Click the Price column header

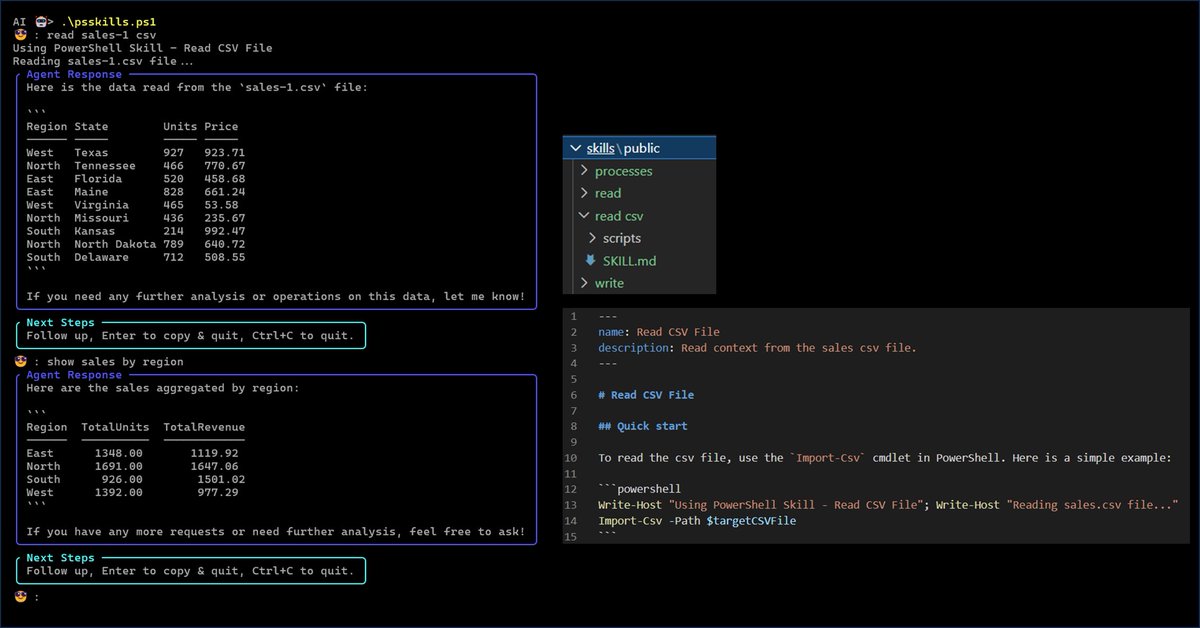click(221, 127)
